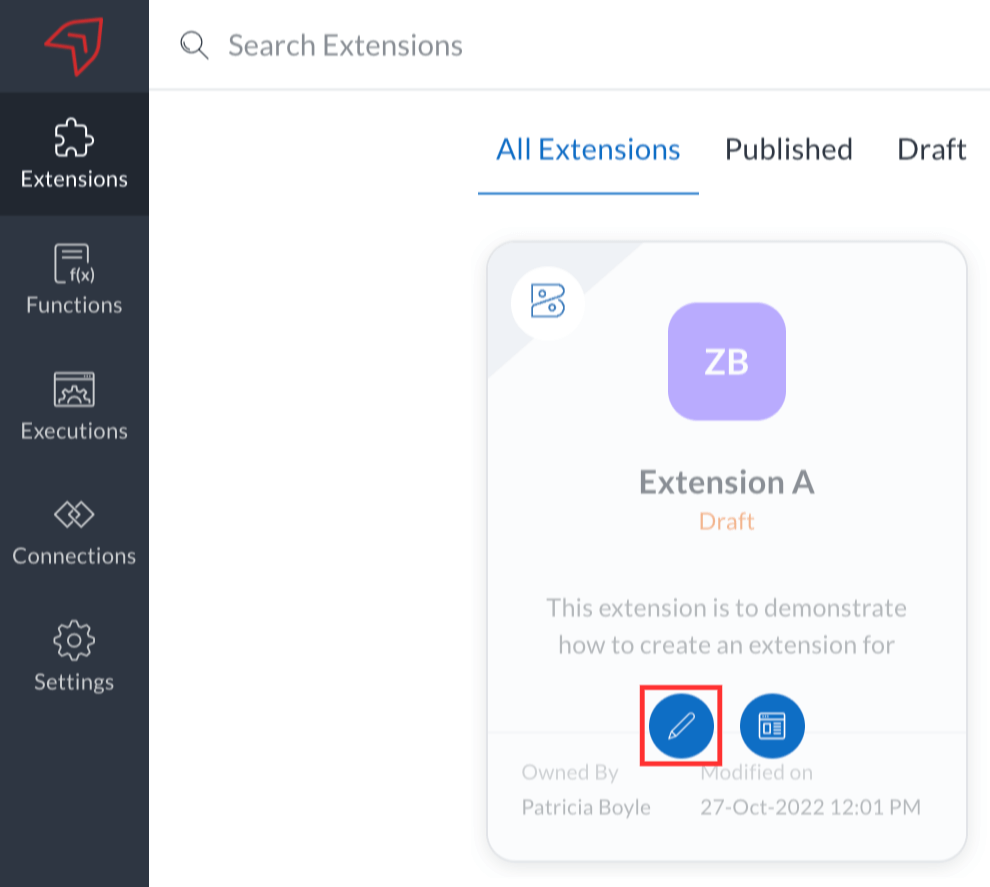The width and height of the screenshot is (990, 887).
Task: Open Settings from the sidebar
Action: tap(74, 656)
